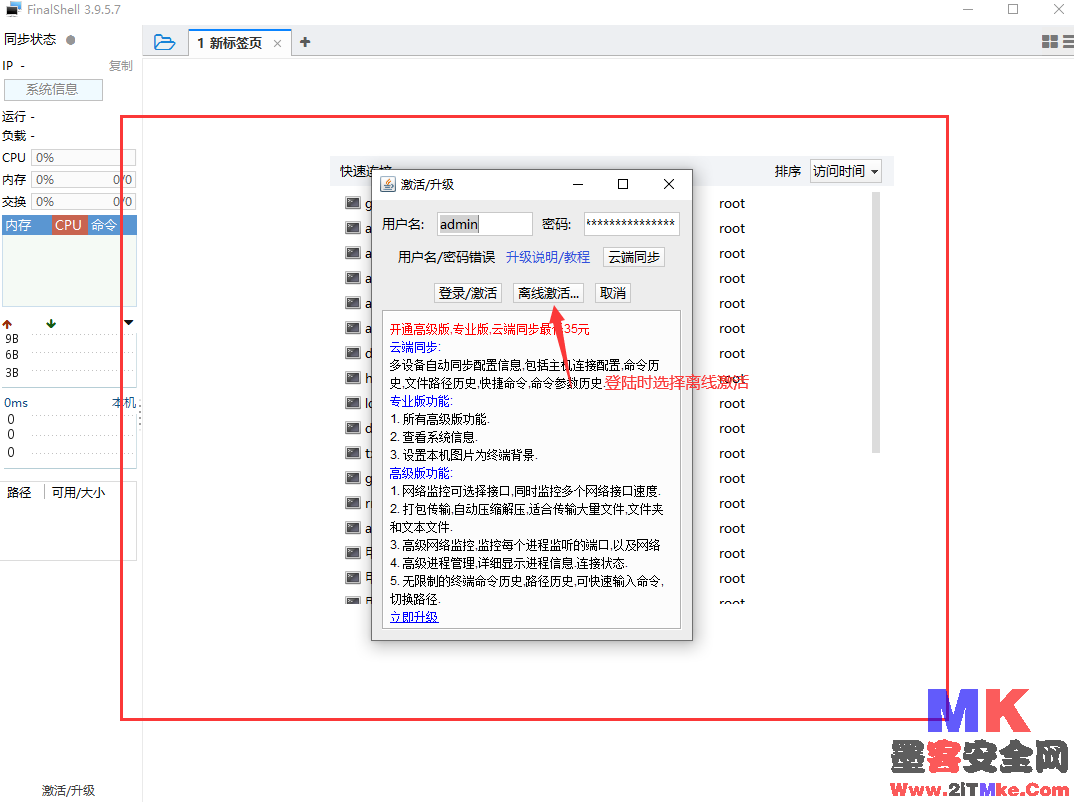Viewport: 1074px width, 802px height.
Task: Minimize the 激活/升级 dialog
Action: point(578,184)
